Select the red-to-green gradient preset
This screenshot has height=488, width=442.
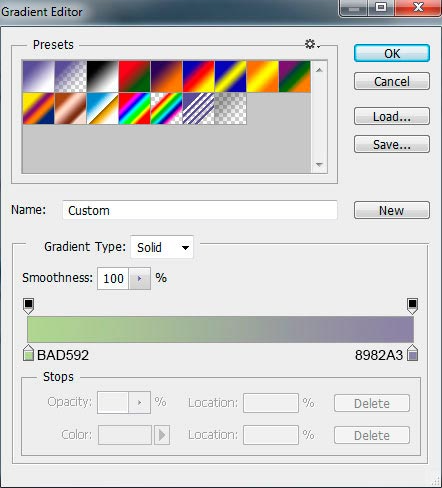click(x=134, y=76)
